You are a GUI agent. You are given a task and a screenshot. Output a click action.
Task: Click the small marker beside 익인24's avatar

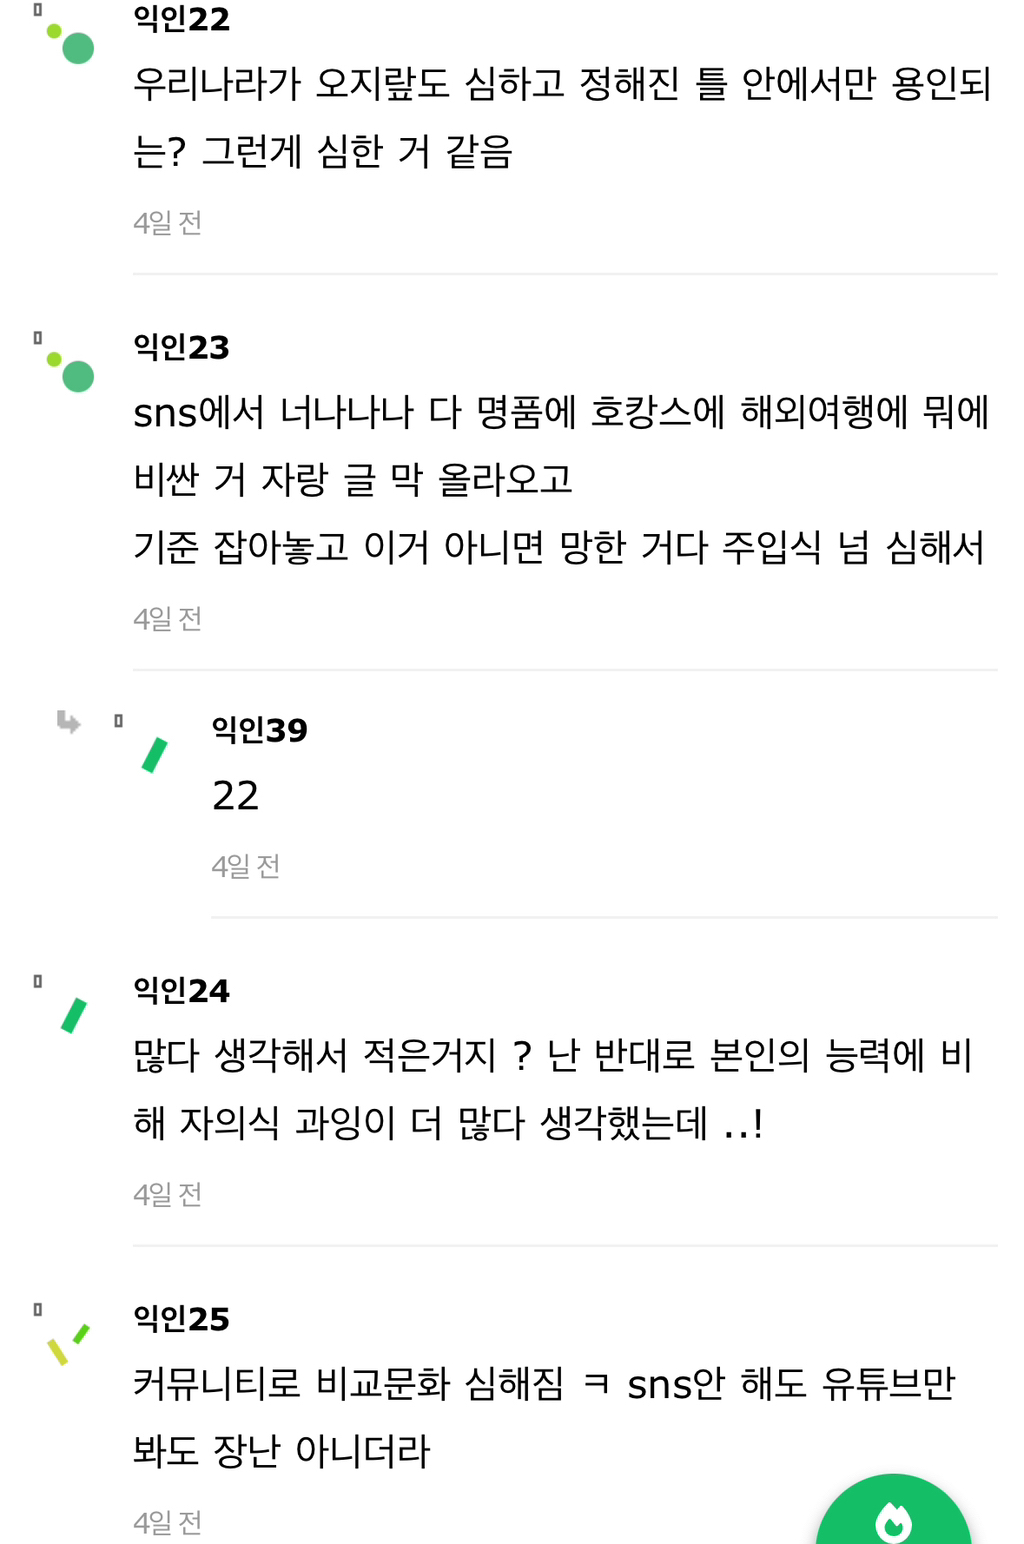(x=38, y=981)
